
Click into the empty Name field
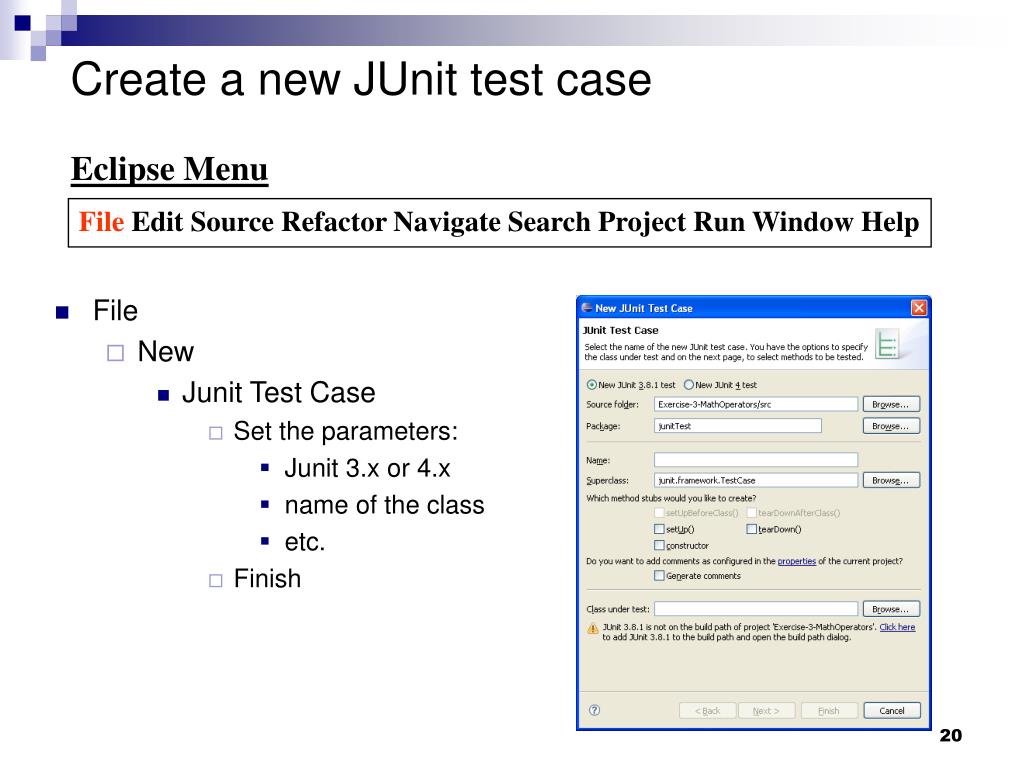756,460
